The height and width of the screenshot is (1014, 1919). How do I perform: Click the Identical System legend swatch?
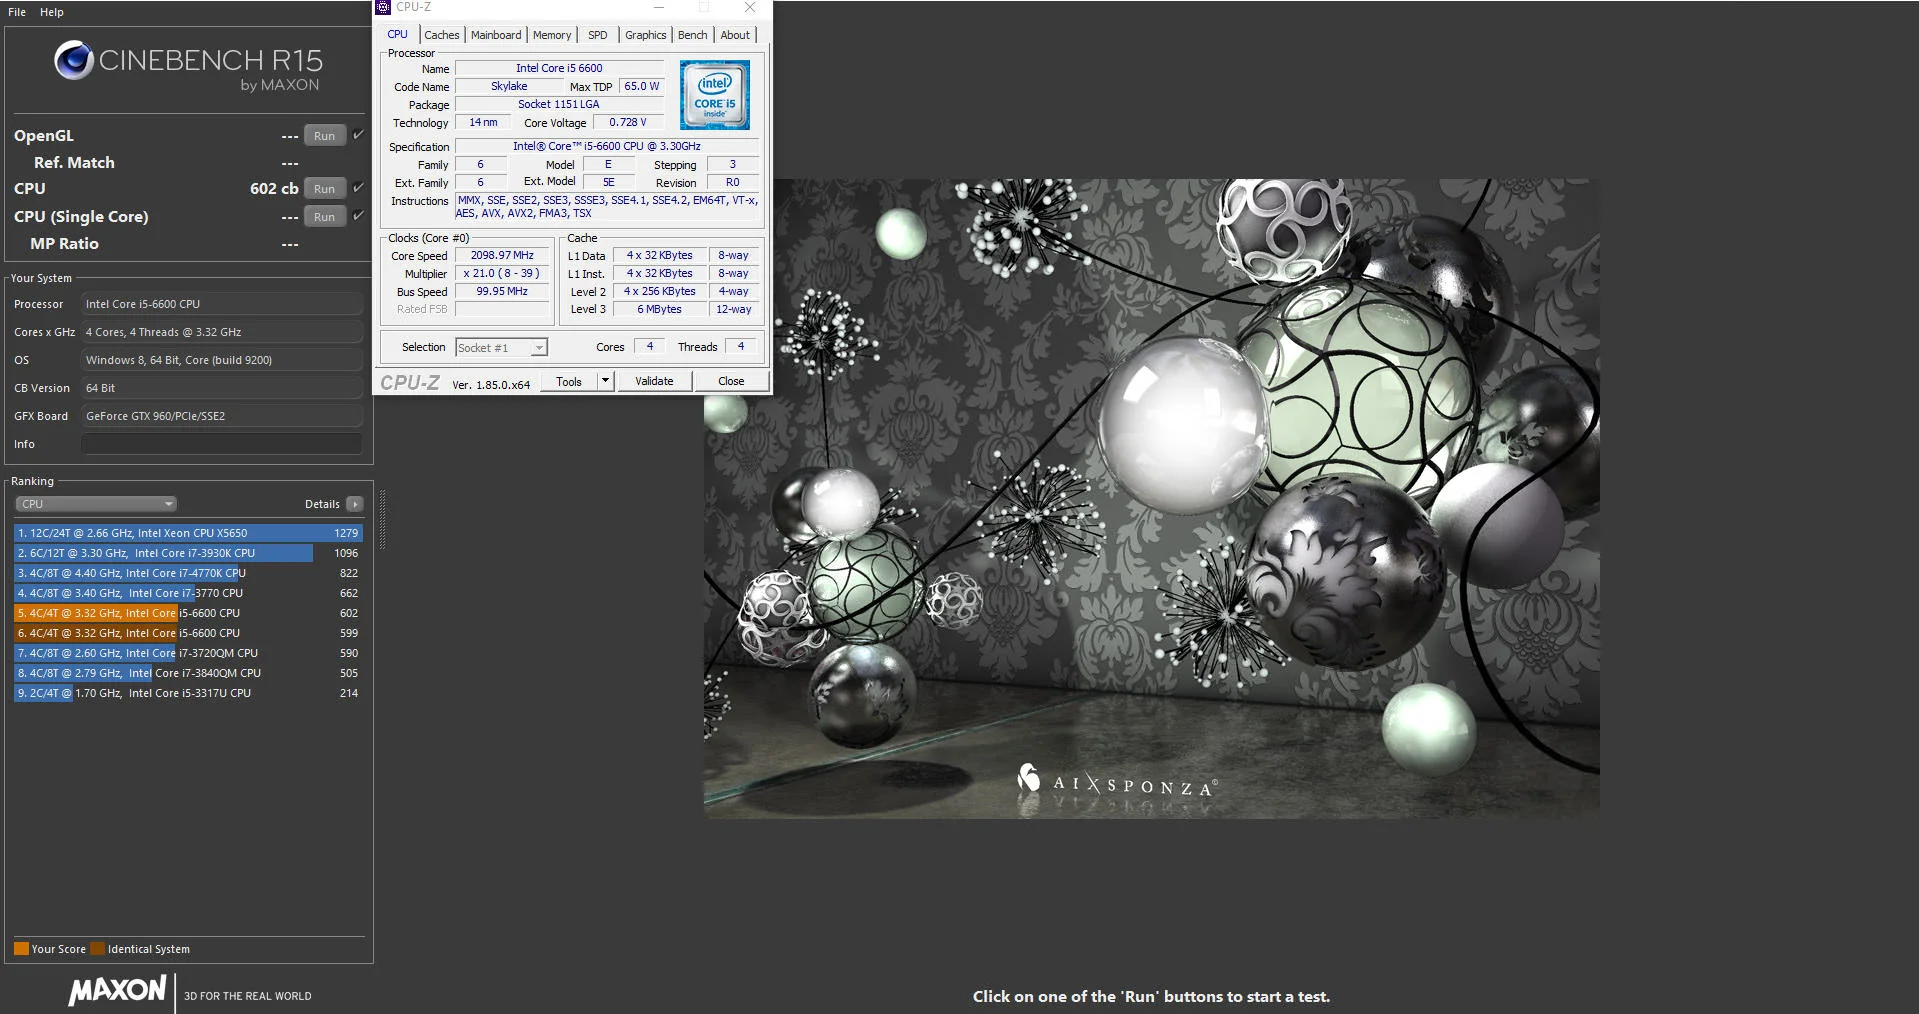coord(97,949)
